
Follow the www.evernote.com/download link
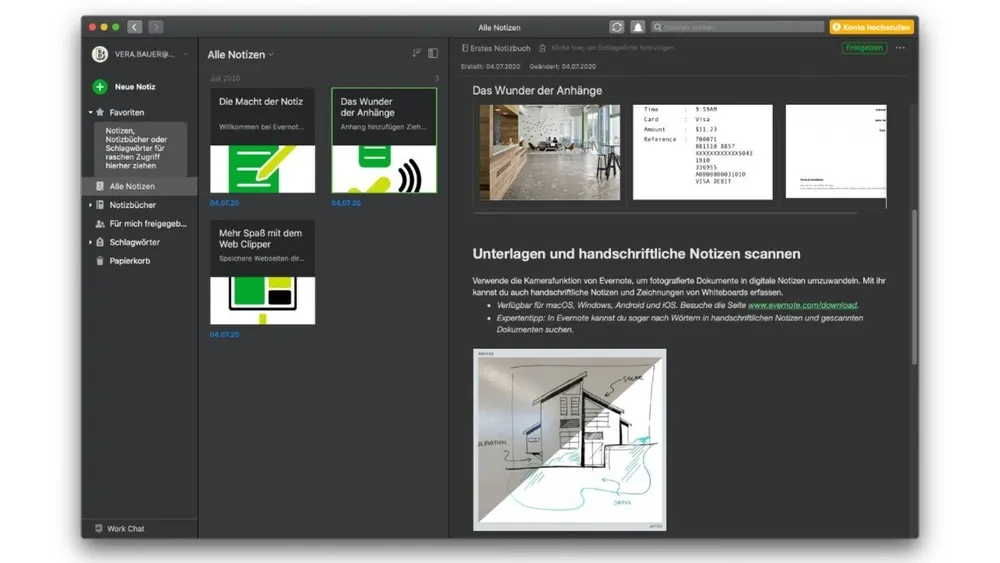[x=802, y=305]
